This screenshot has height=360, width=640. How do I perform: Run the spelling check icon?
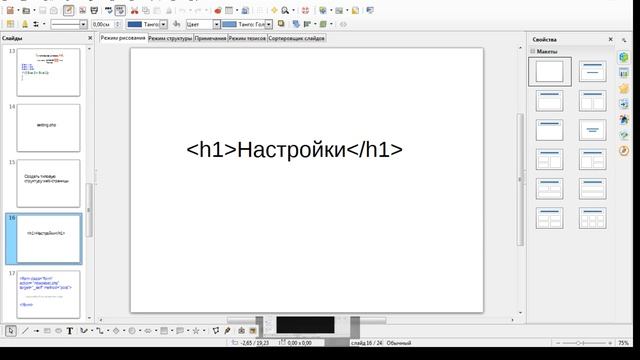[109, 10]
